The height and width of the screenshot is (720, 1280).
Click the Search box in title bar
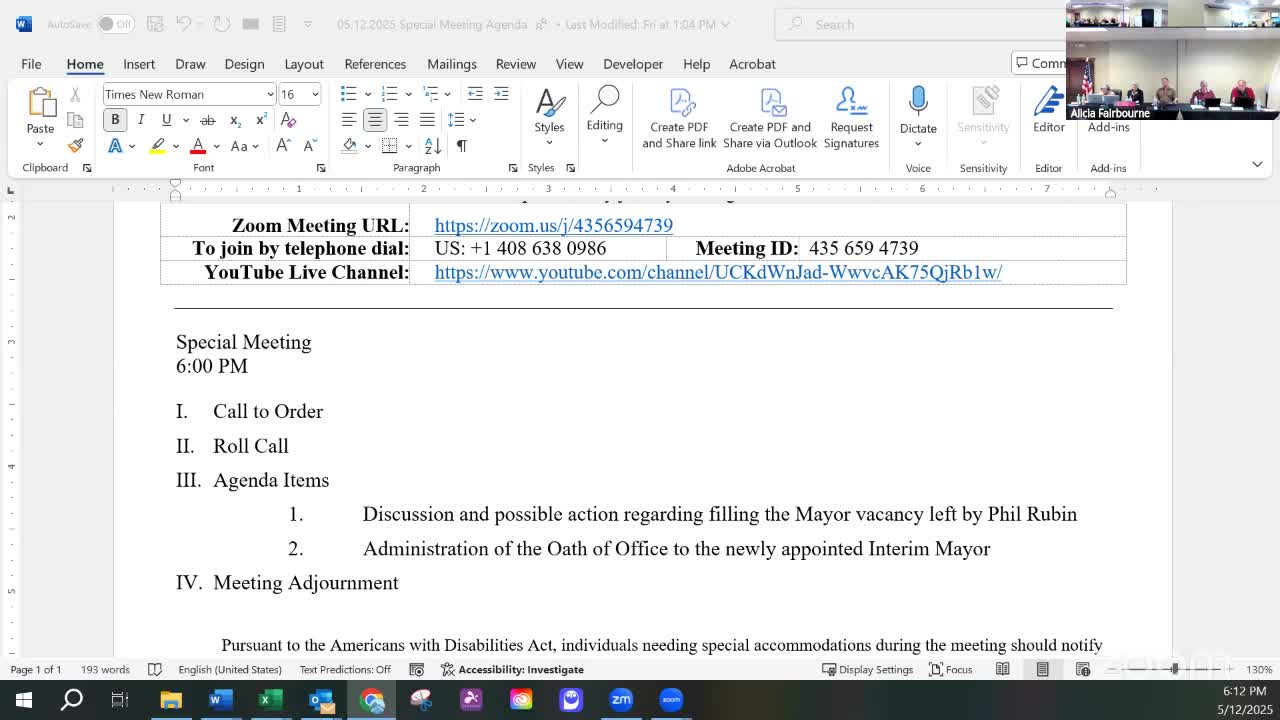click(x=920, y=24)
